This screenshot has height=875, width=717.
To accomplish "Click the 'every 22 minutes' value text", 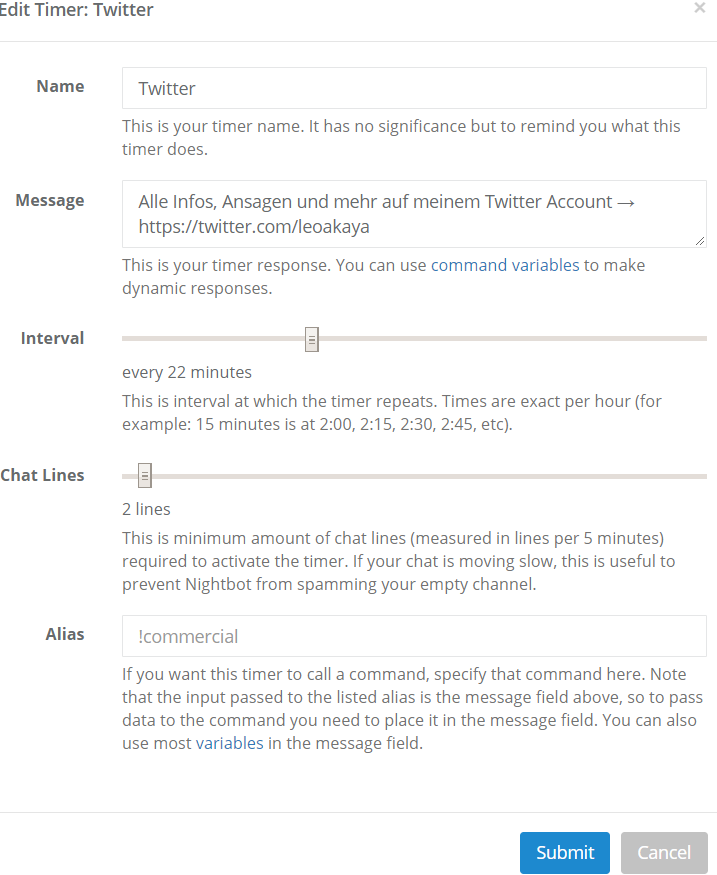I will click(x=187, y=373).
